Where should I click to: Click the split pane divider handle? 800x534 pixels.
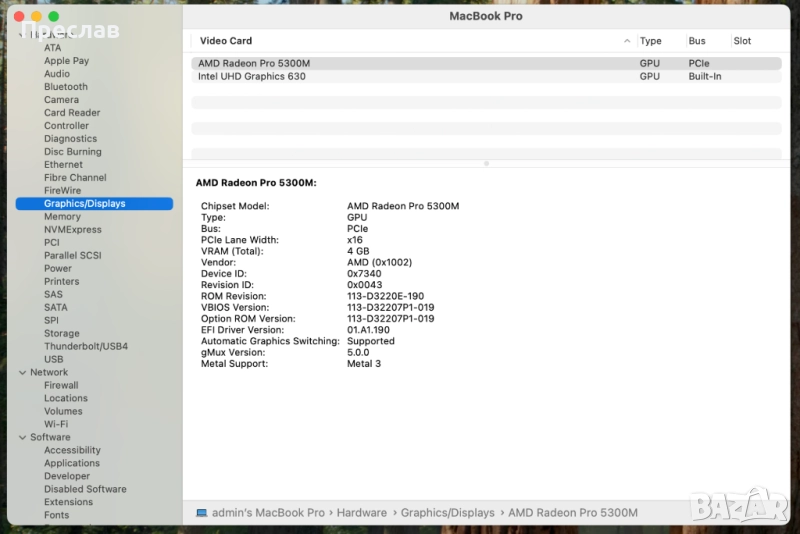(486, 163)
